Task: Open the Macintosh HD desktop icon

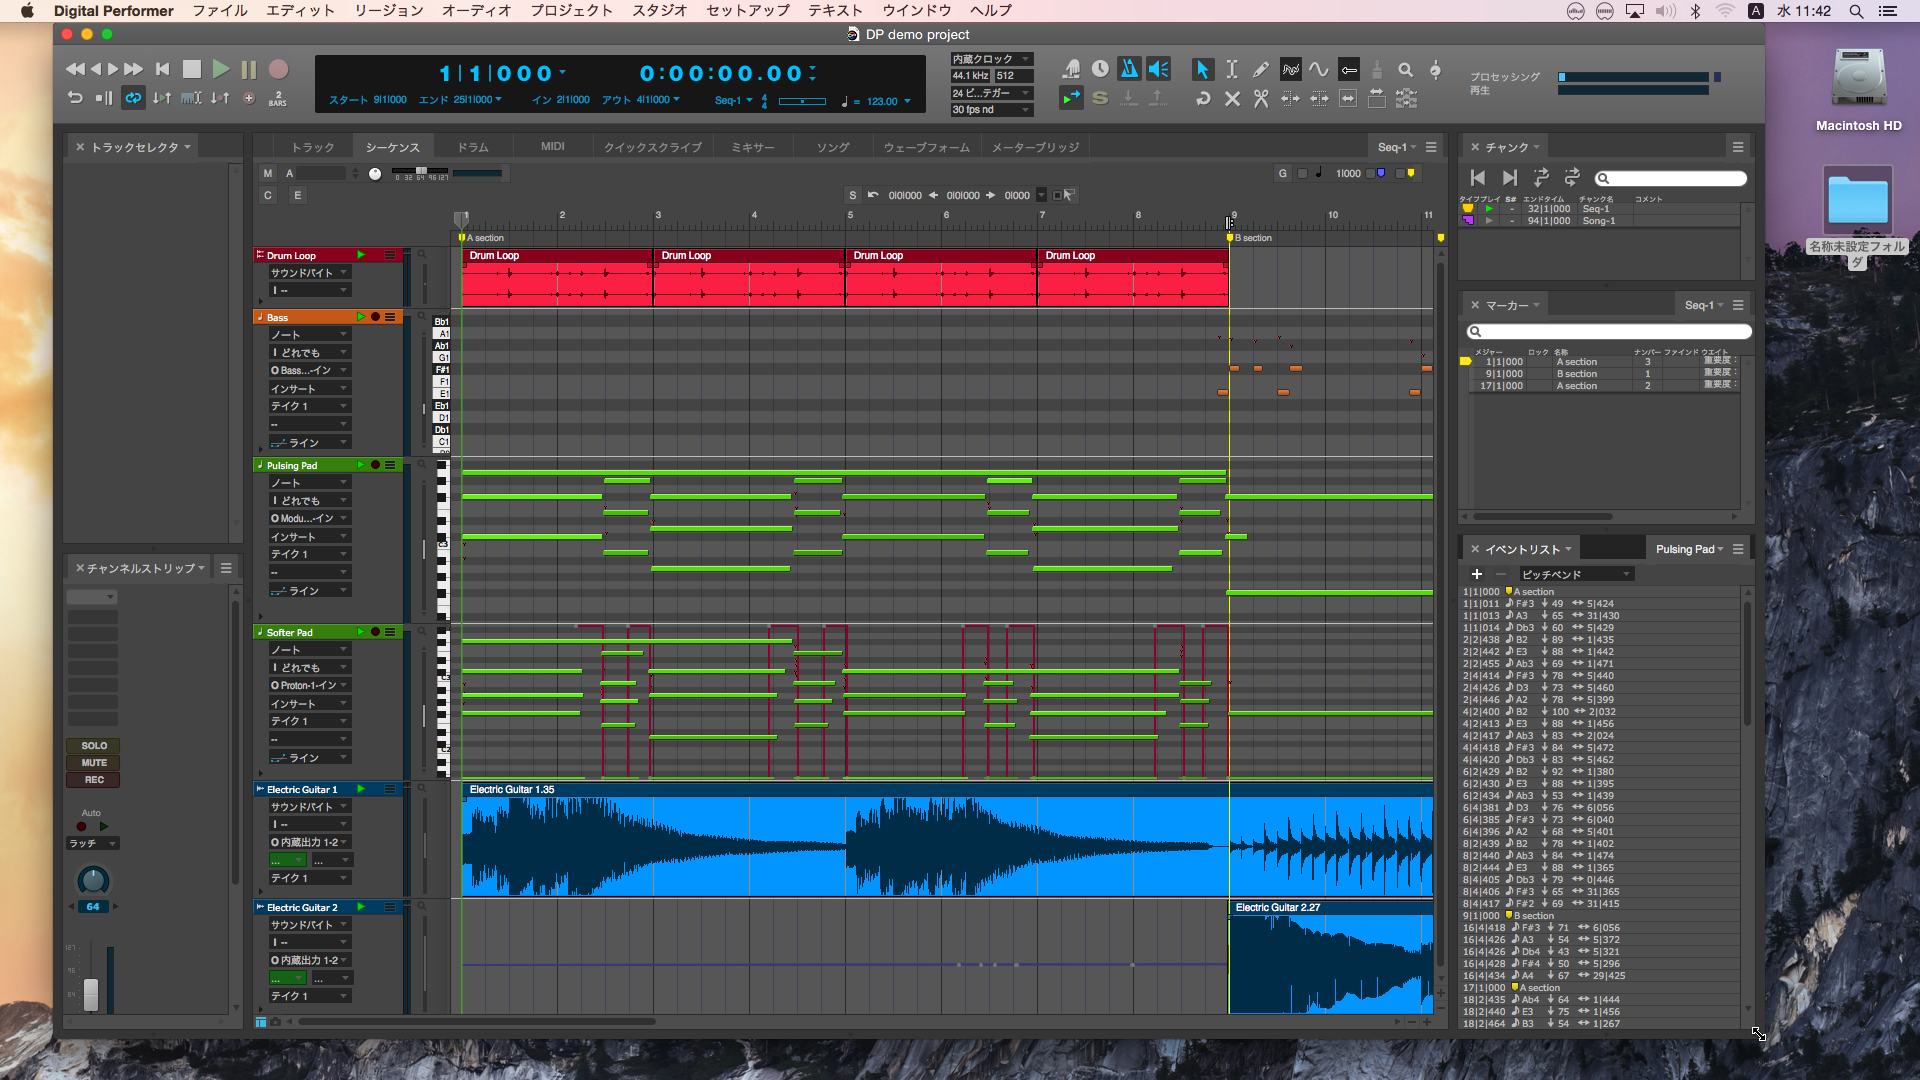Action: click(1858, 92)
